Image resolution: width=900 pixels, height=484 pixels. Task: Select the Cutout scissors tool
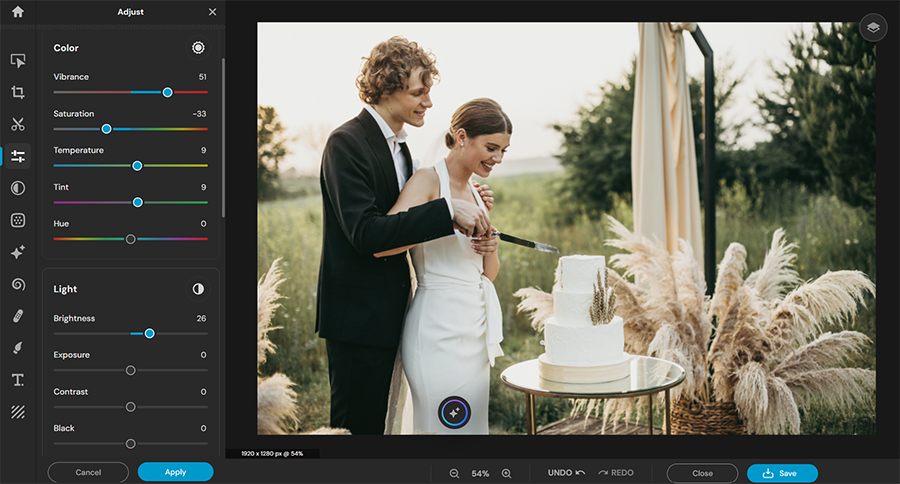[18, 124]
